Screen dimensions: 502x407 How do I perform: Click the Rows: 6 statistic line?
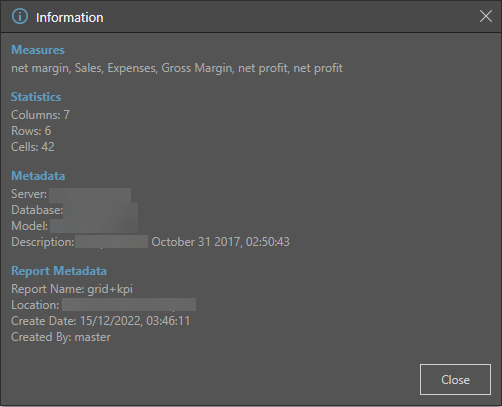click(x=31, y=131)
